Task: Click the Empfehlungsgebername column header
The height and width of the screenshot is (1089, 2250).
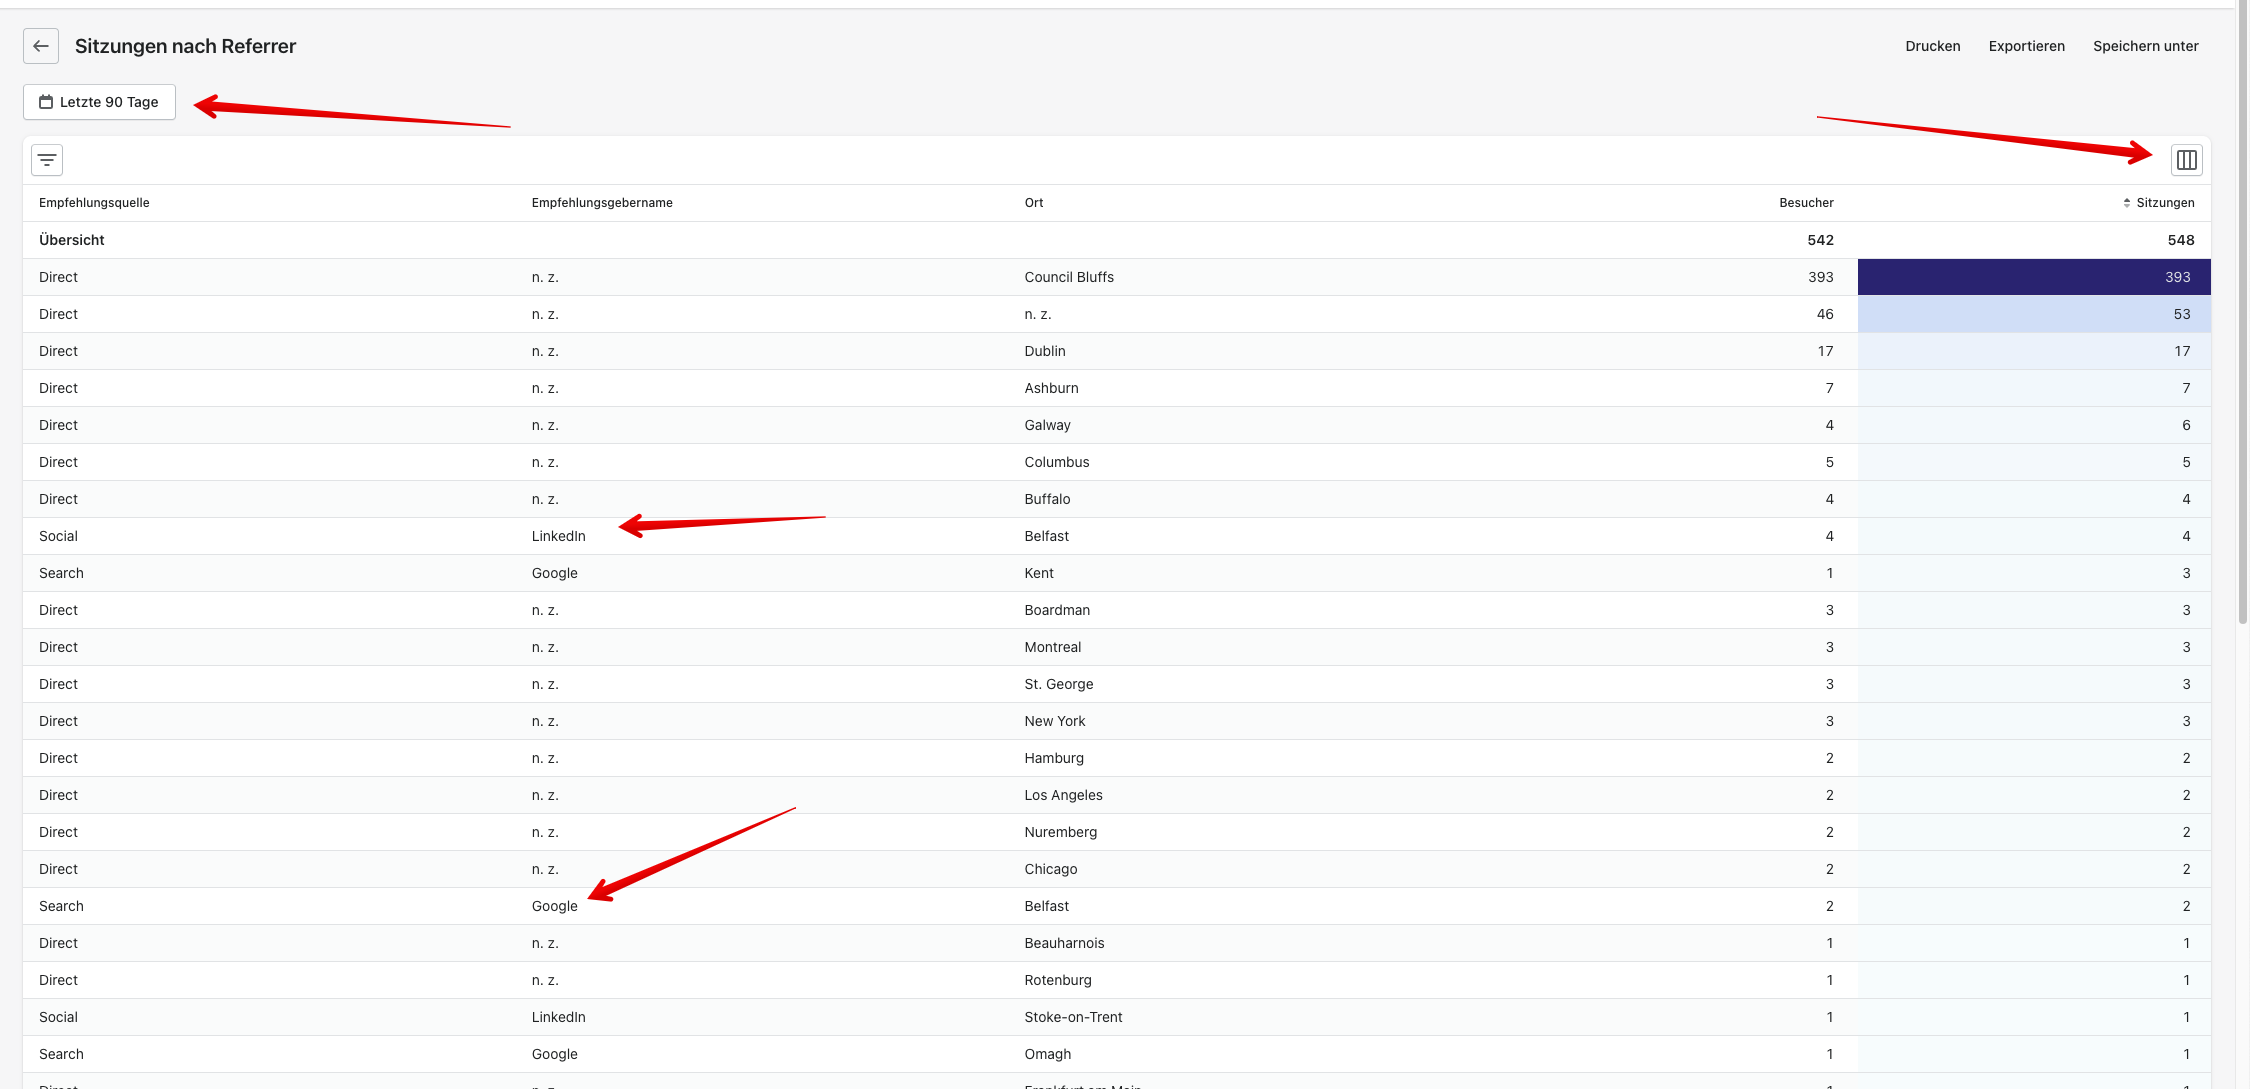Action: click(602, 203)
